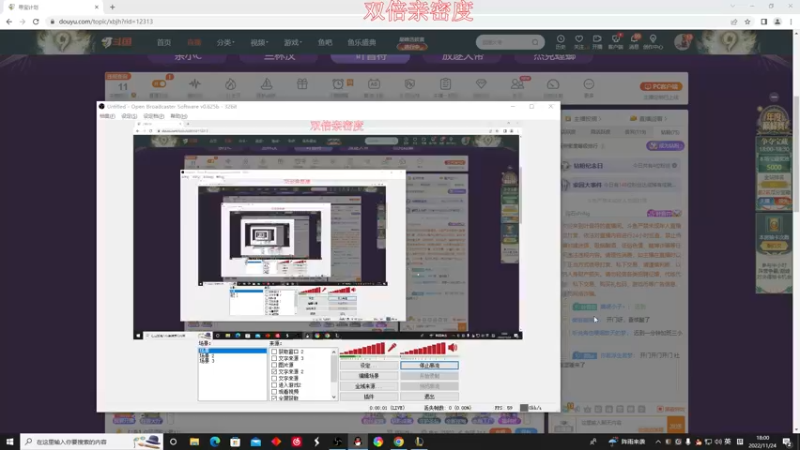The height and width of the screenshot is (450, 800).
Task: Toggle the 文字来源 source checkbox below 文字来源 2
Action: 274,378
